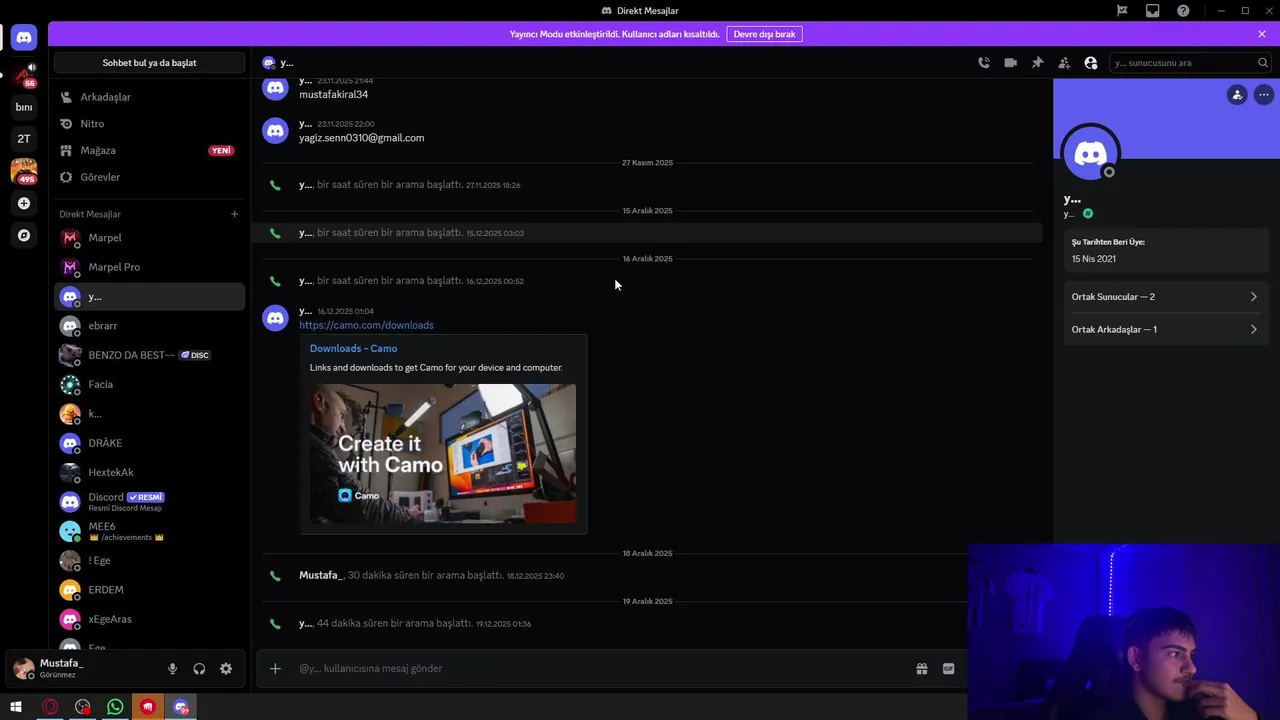
Task: Open the Opera browser taskbar icon
Action: pos(49,707)
